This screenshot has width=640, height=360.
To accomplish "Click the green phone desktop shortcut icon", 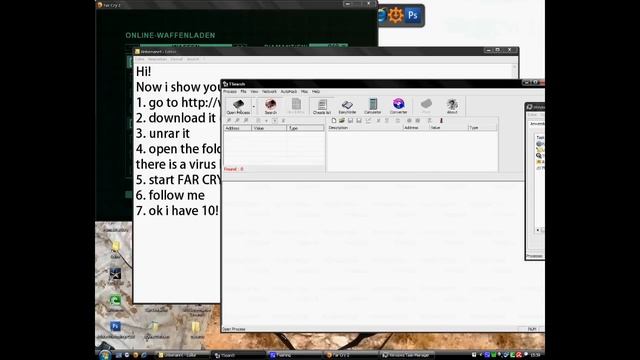I will pyautogui.click(x=116, y=301).
